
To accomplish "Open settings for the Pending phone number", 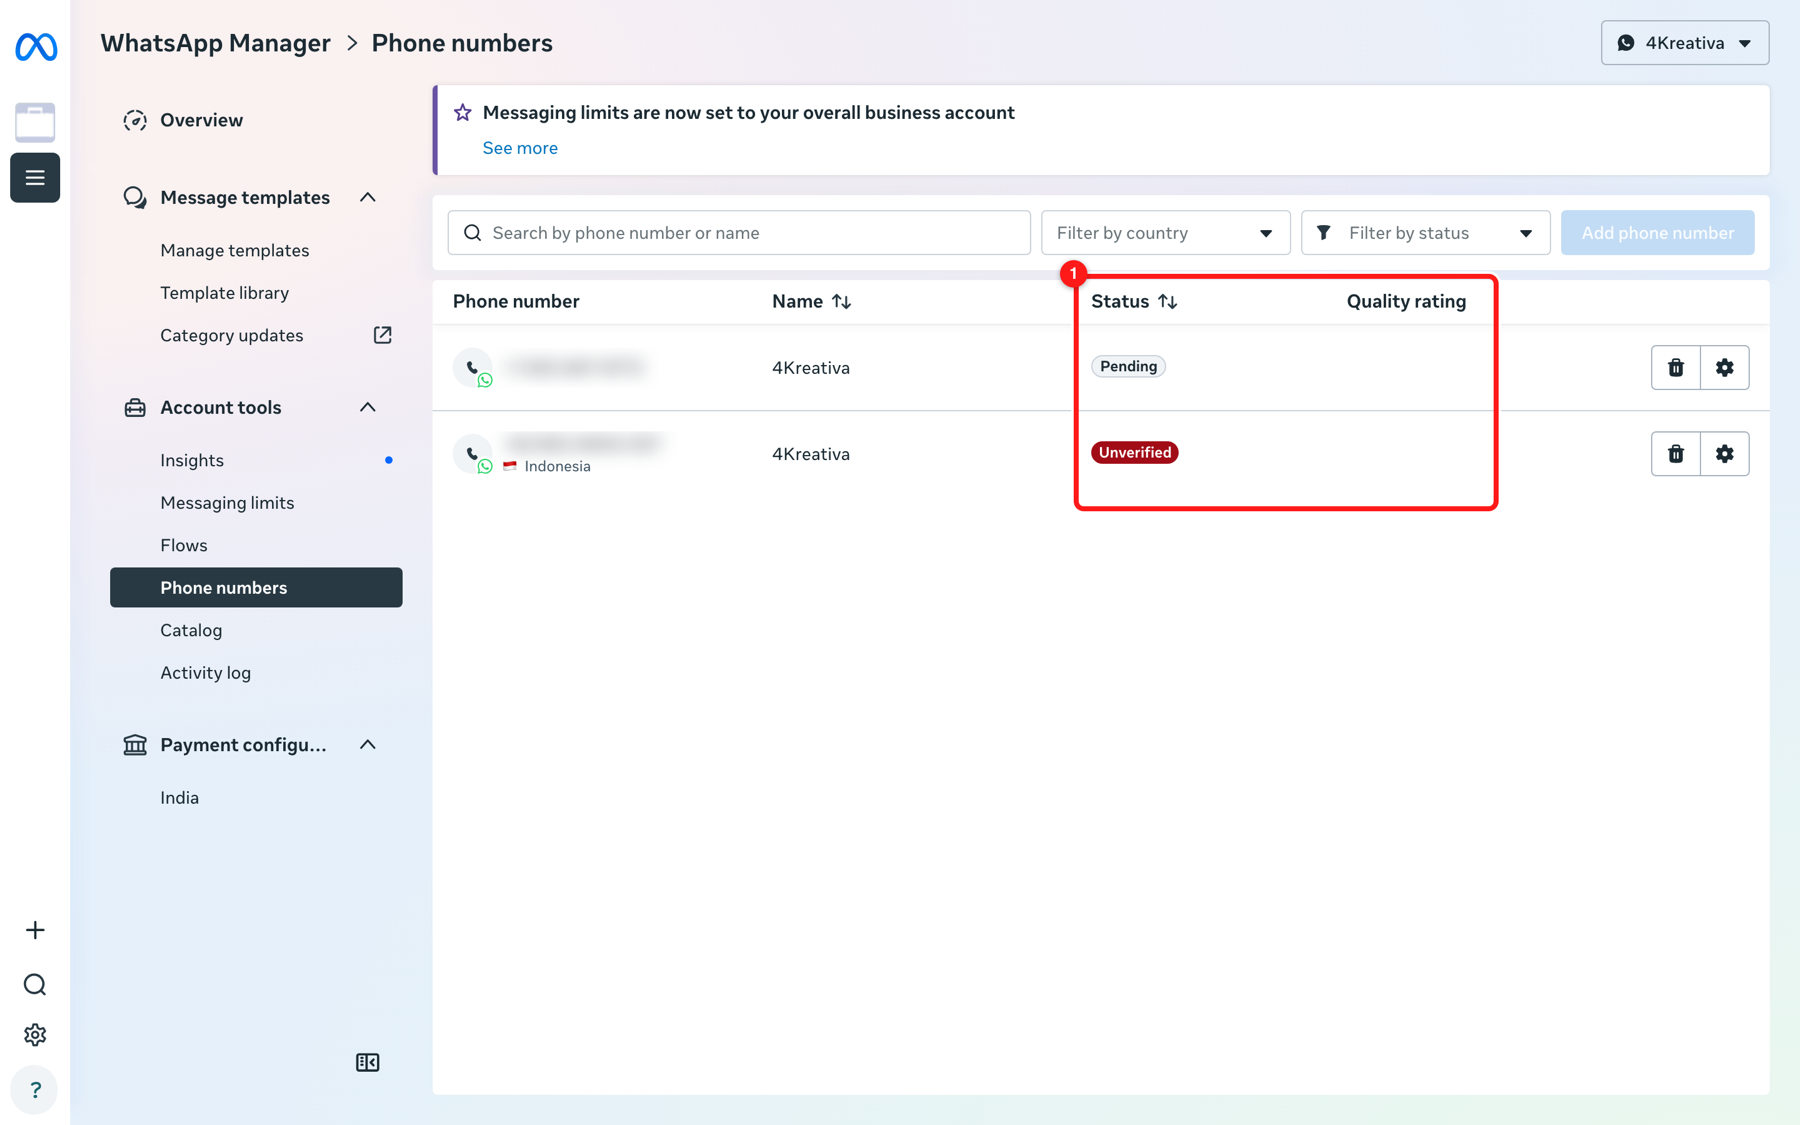I will [x=1725, y=367].
